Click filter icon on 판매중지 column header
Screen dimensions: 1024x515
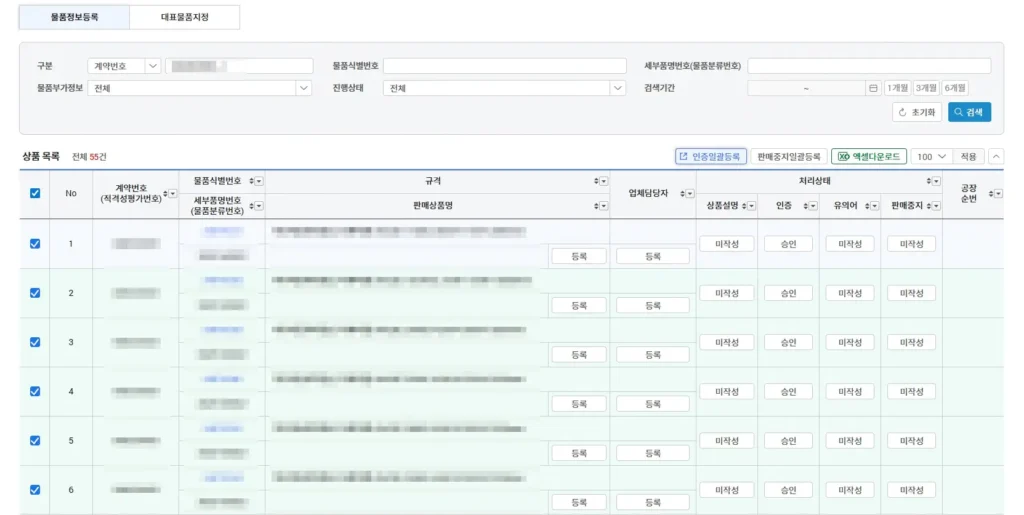pyautogui.click(x=935, y=206)
